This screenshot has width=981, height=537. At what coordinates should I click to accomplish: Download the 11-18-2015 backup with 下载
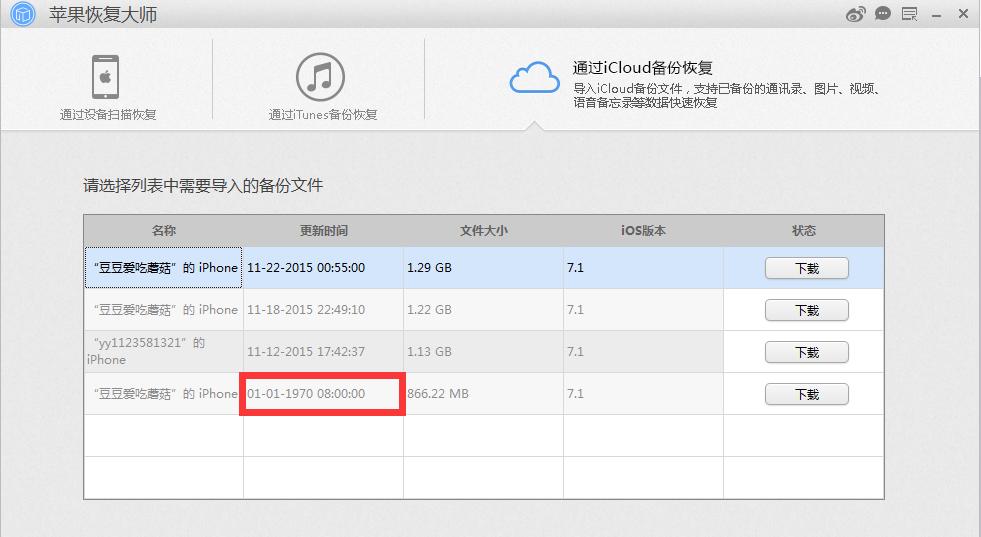806,310
